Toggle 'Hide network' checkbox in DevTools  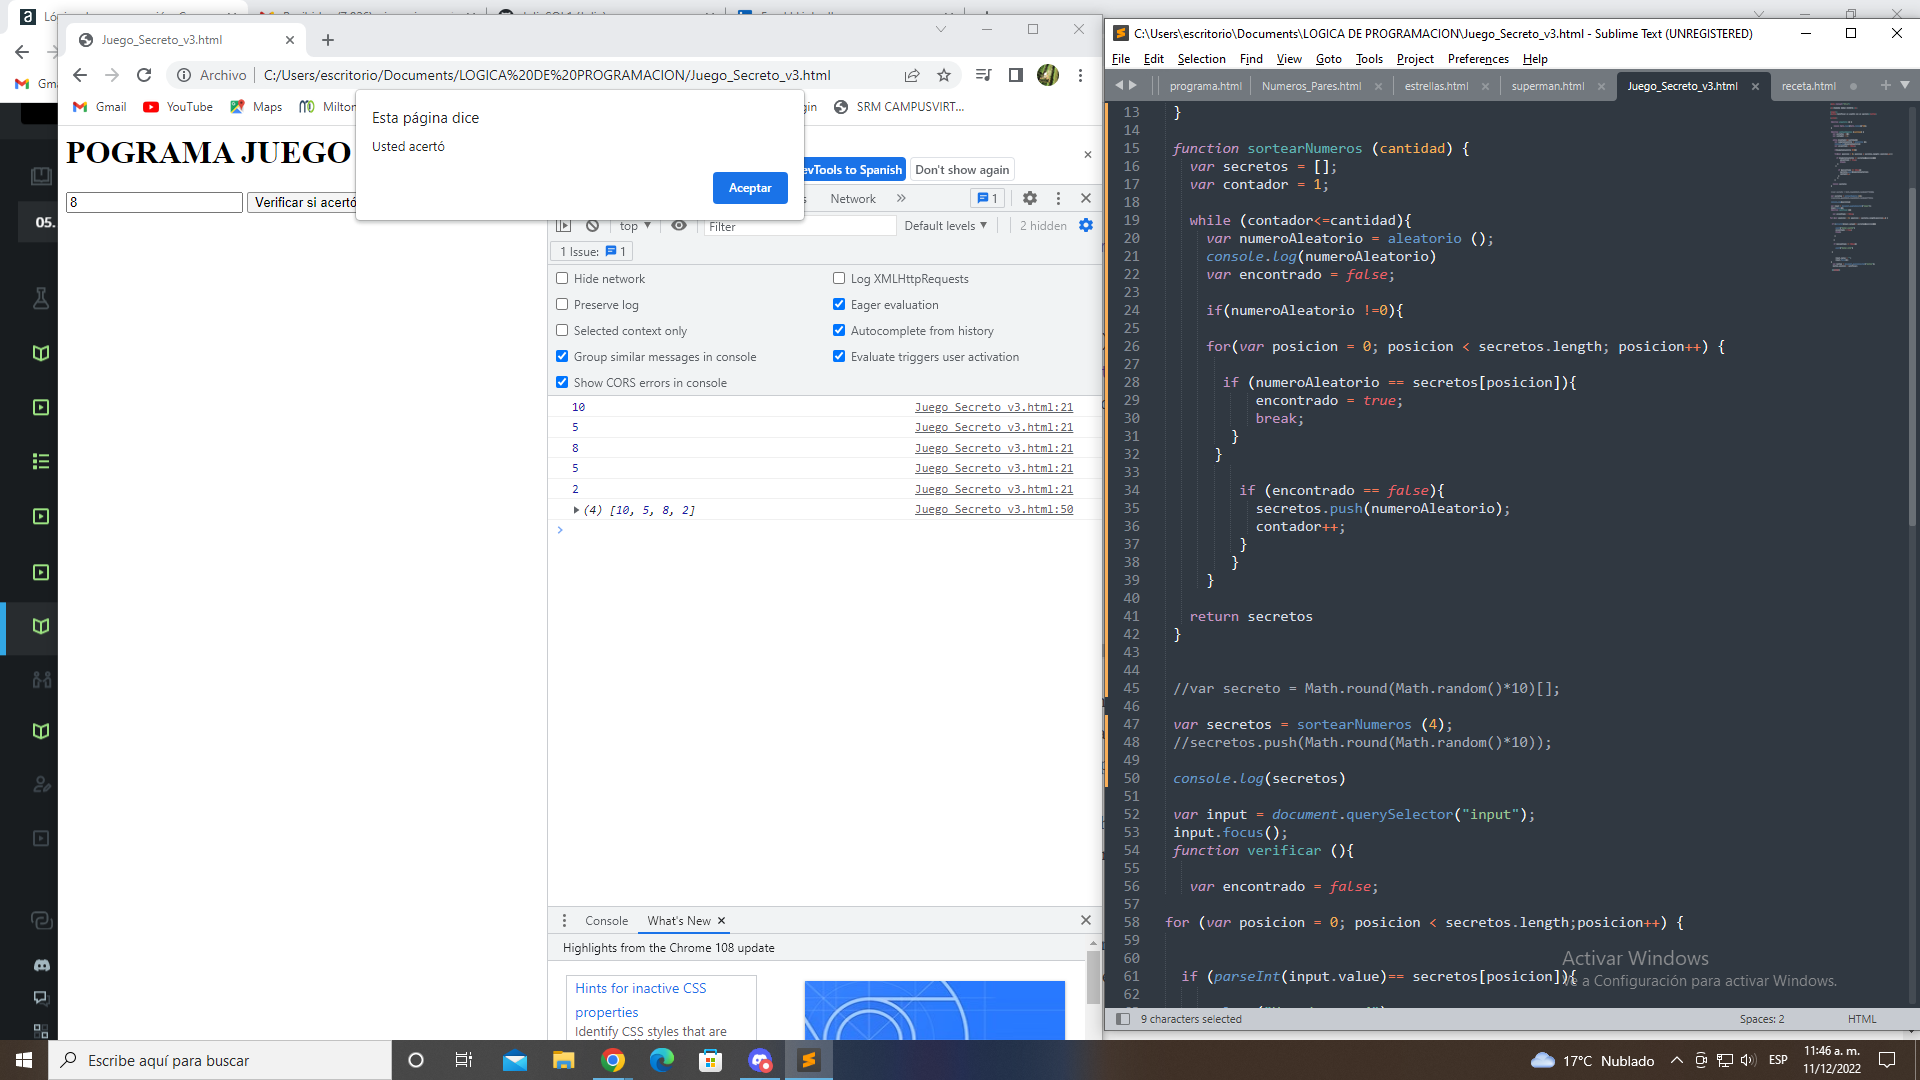click(x=562, y=278)
